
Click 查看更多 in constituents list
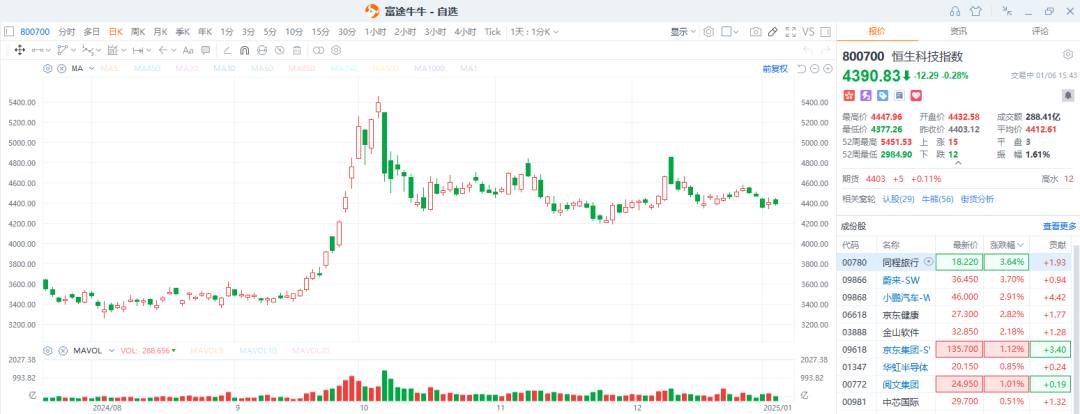(x=1059, y=226)
